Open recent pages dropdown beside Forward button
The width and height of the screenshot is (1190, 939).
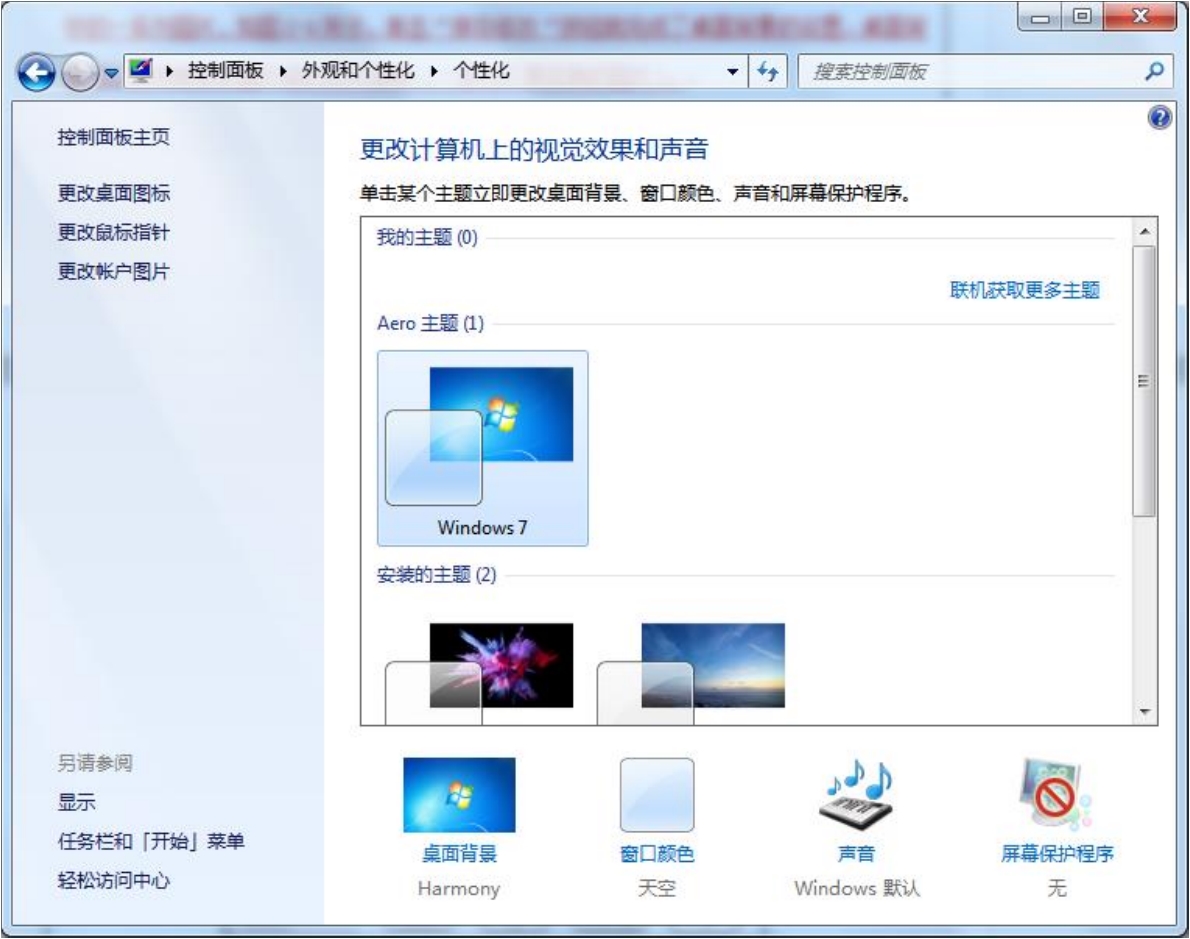pos(112,74)
